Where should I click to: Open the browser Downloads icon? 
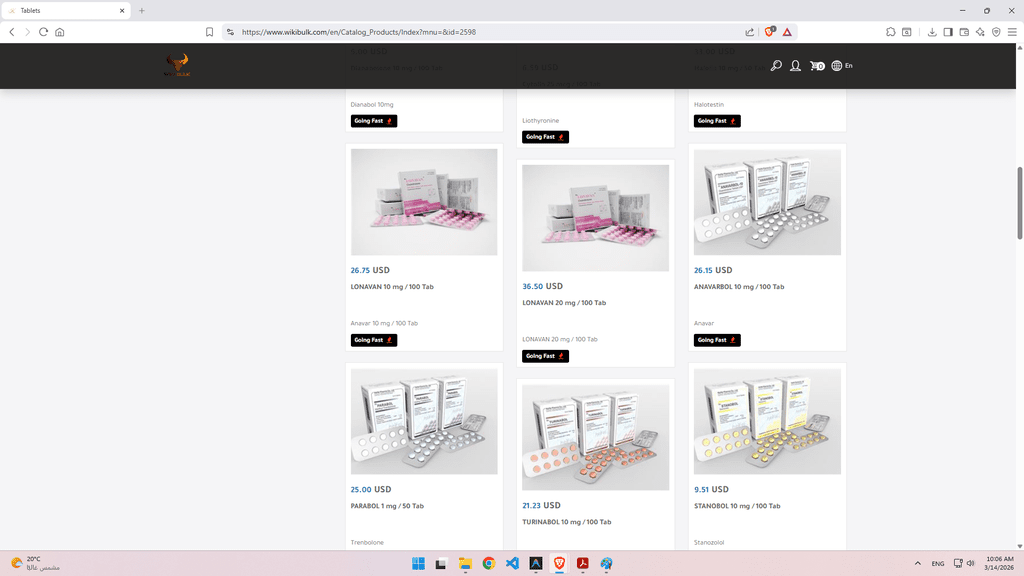pyautogui.click(x=932, y=32)
